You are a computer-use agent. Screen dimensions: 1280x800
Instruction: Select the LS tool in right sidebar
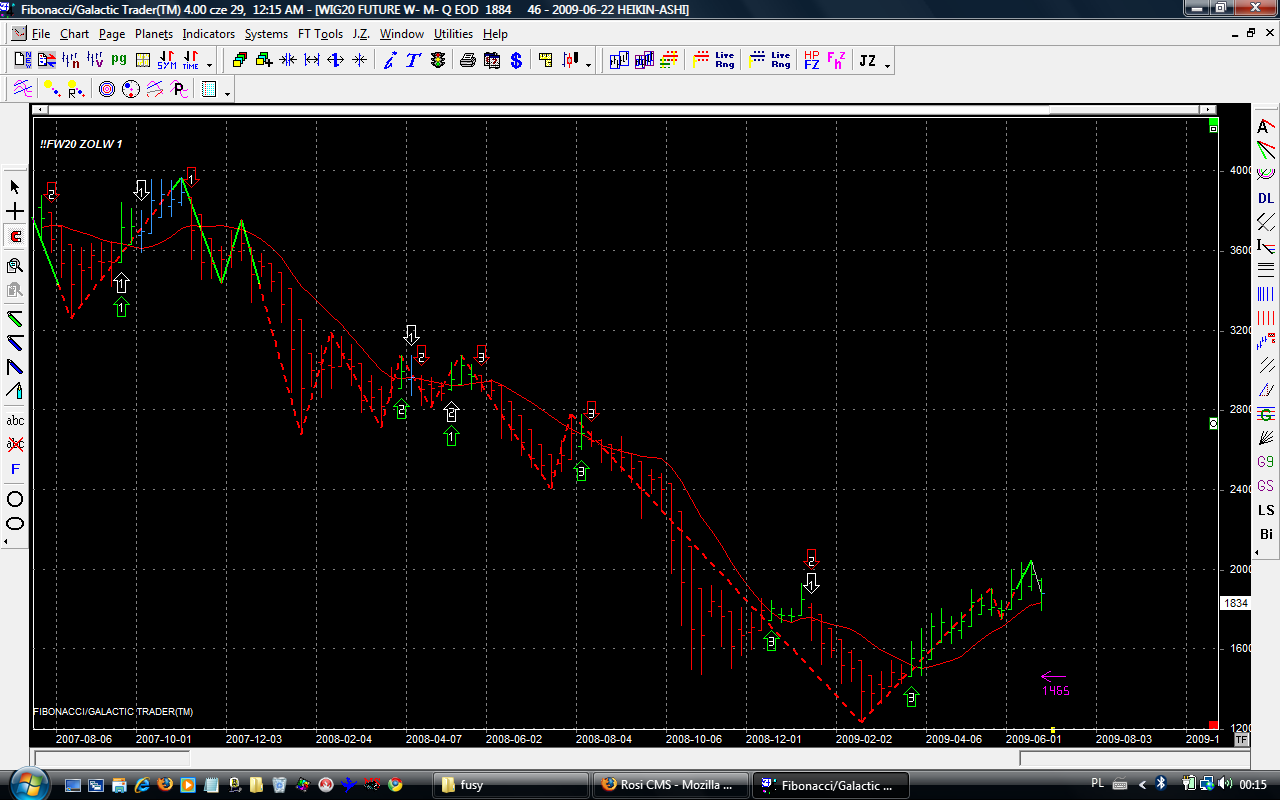(x=1266, y=510)
